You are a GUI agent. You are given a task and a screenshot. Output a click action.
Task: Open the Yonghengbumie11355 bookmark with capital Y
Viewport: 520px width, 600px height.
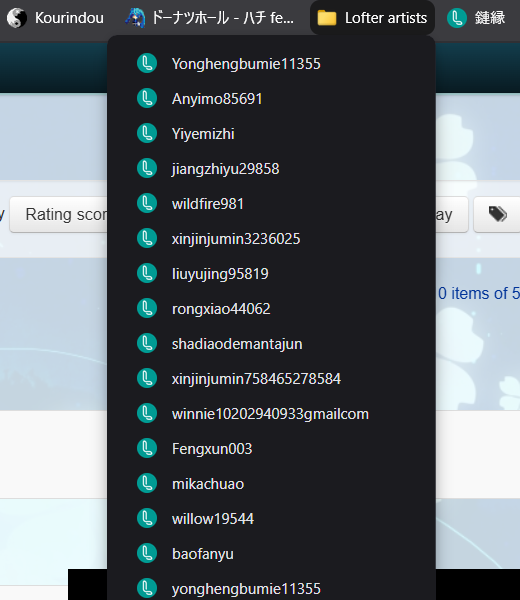271,64
